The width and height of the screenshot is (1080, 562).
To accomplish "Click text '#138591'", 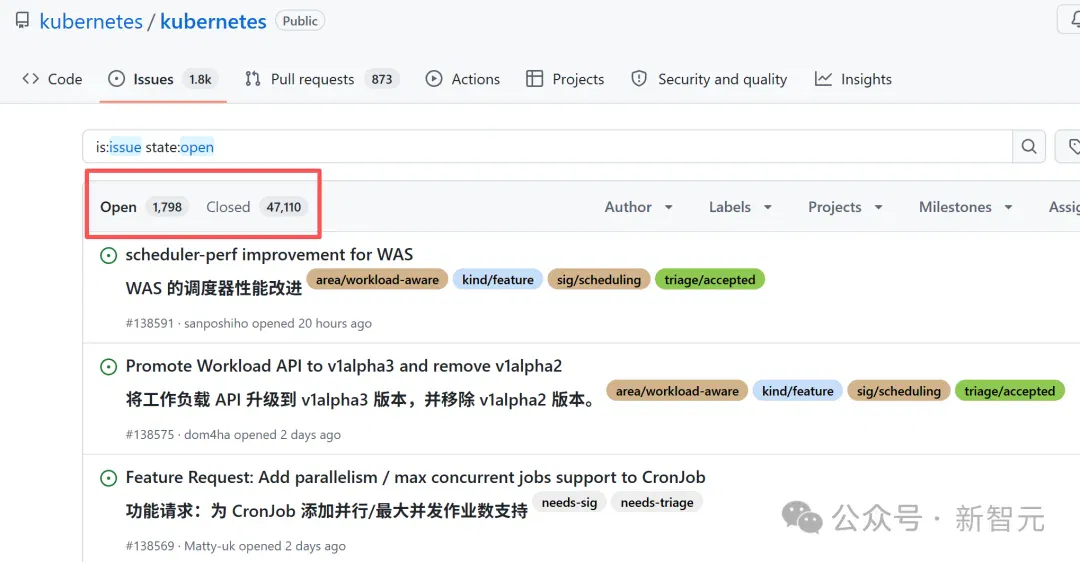I will pos(149,323).
